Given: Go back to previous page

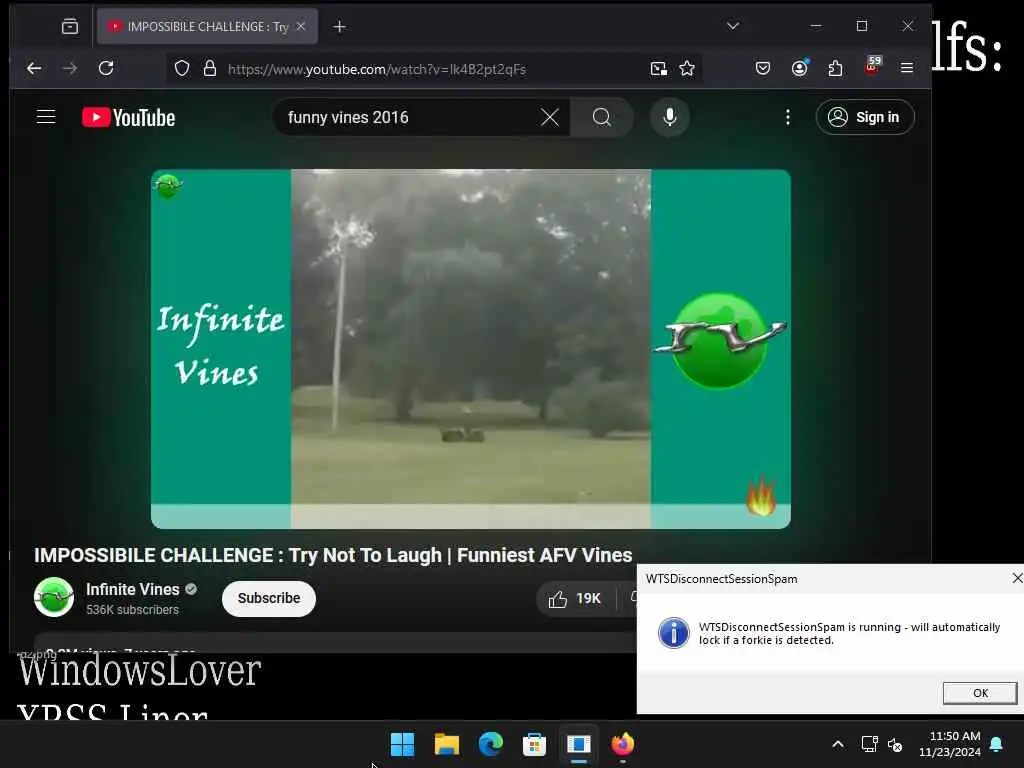Looking at the screenshot, I should (x=34, y=68).
